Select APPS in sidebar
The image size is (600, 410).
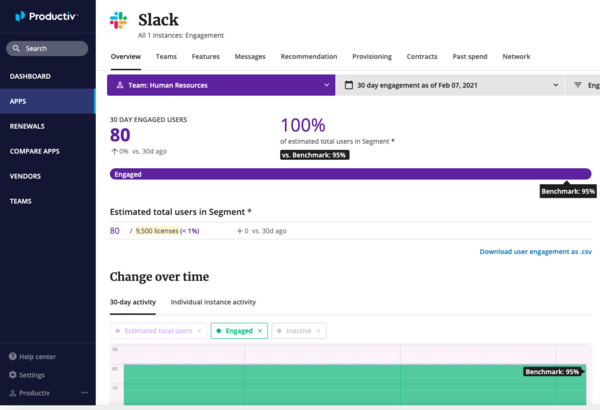tap(47, 101)
